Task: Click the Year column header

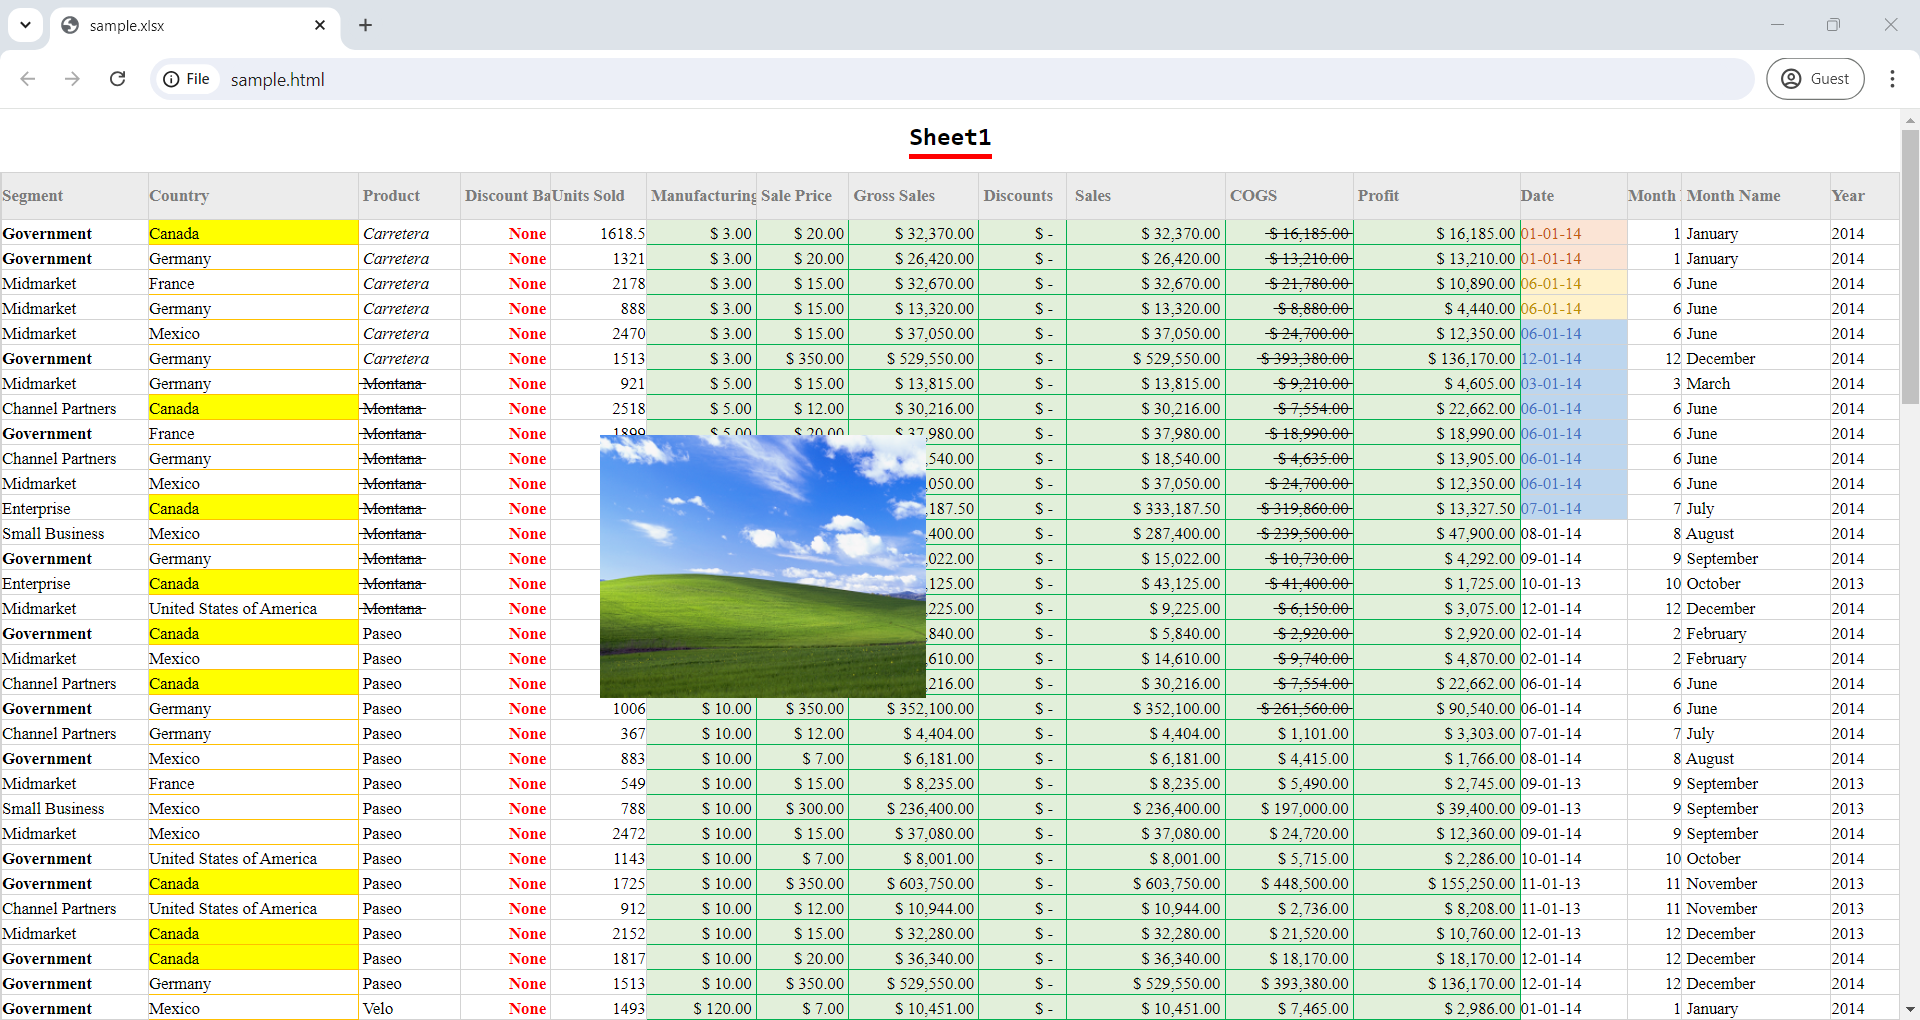Action: 1864,196
